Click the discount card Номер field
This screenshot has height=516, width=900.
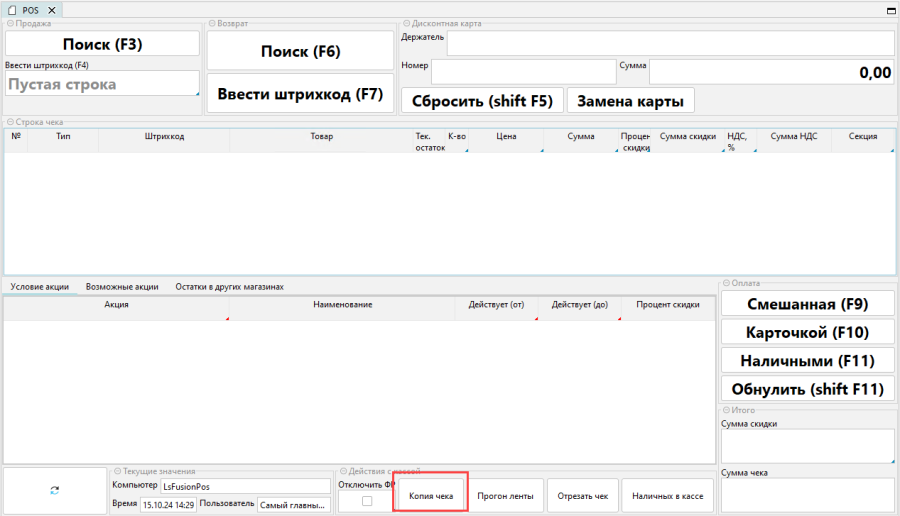[x=523, y=72]
